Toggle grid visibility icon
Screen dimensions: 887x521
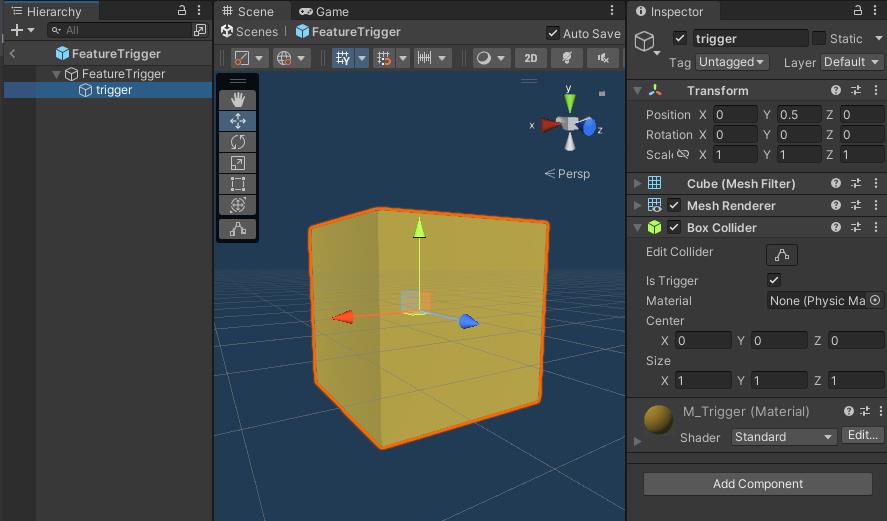tap(343, 58)
